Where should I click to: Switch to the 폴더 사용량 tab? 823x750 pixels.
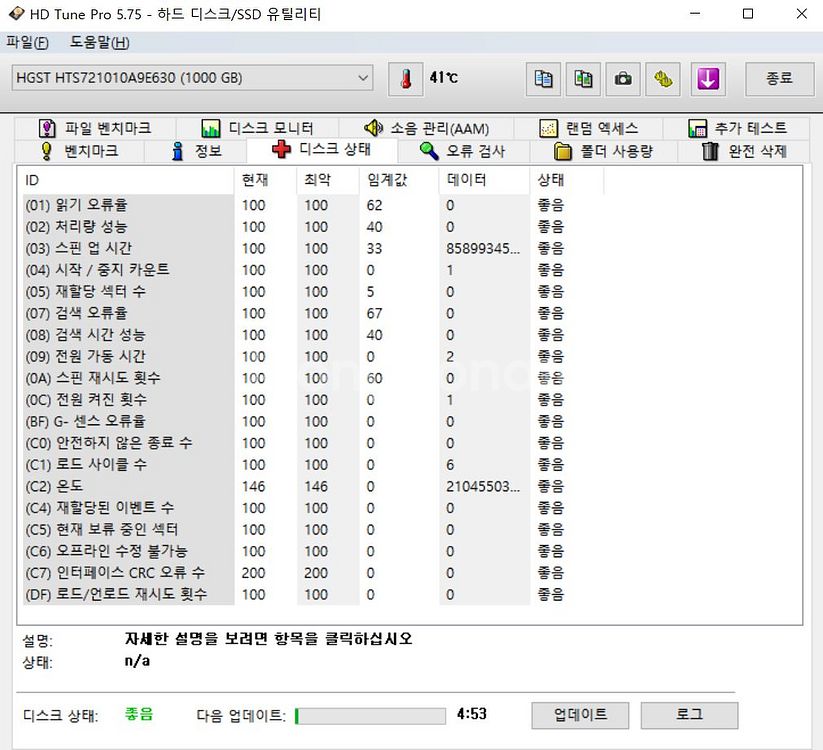click(604, 151)
